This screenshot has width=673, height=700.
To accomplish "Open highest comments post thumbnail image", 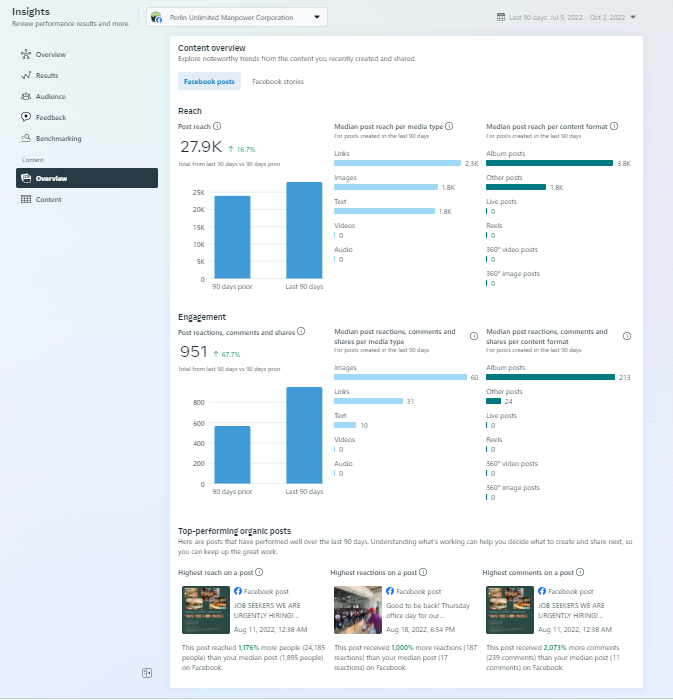I will click(510, 610).
